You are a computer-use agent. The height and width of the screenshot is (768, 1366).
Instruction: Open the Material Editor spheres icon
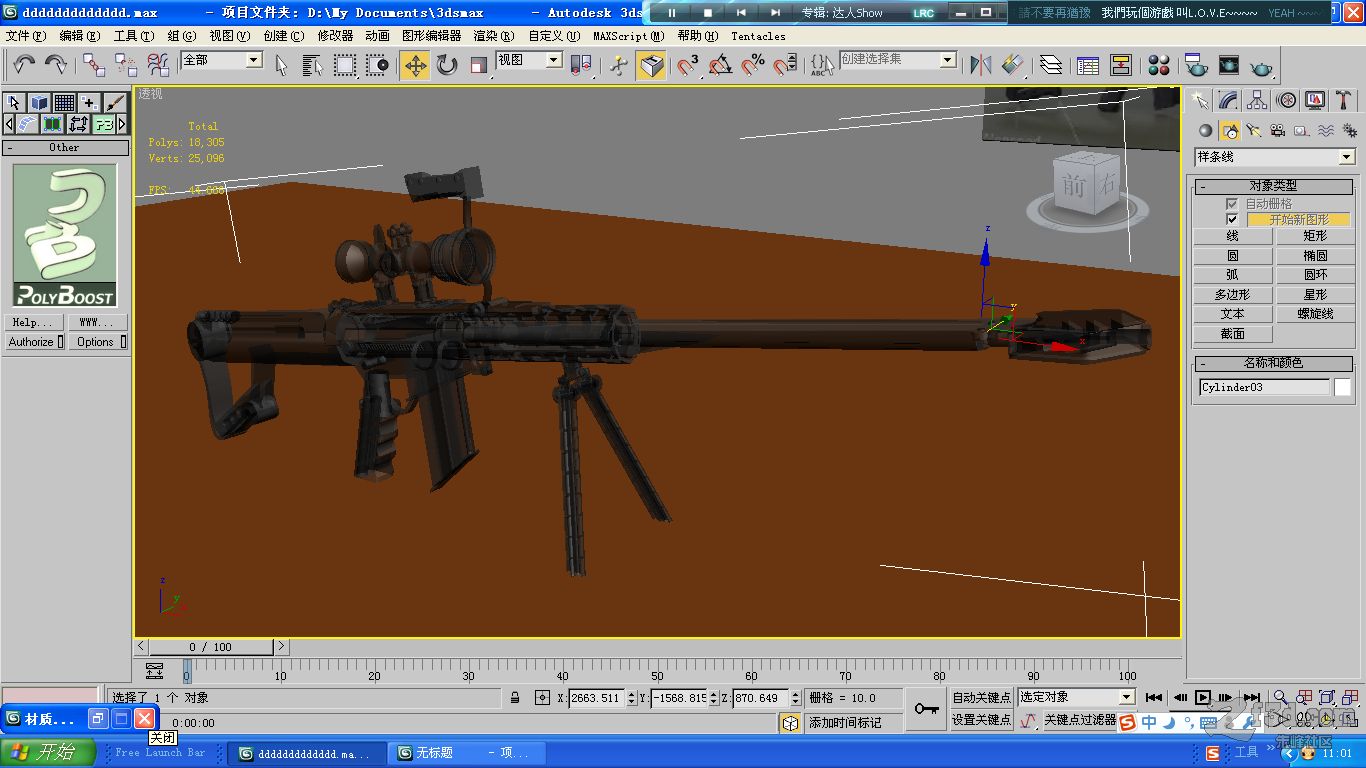click(x=1159, y=65)
